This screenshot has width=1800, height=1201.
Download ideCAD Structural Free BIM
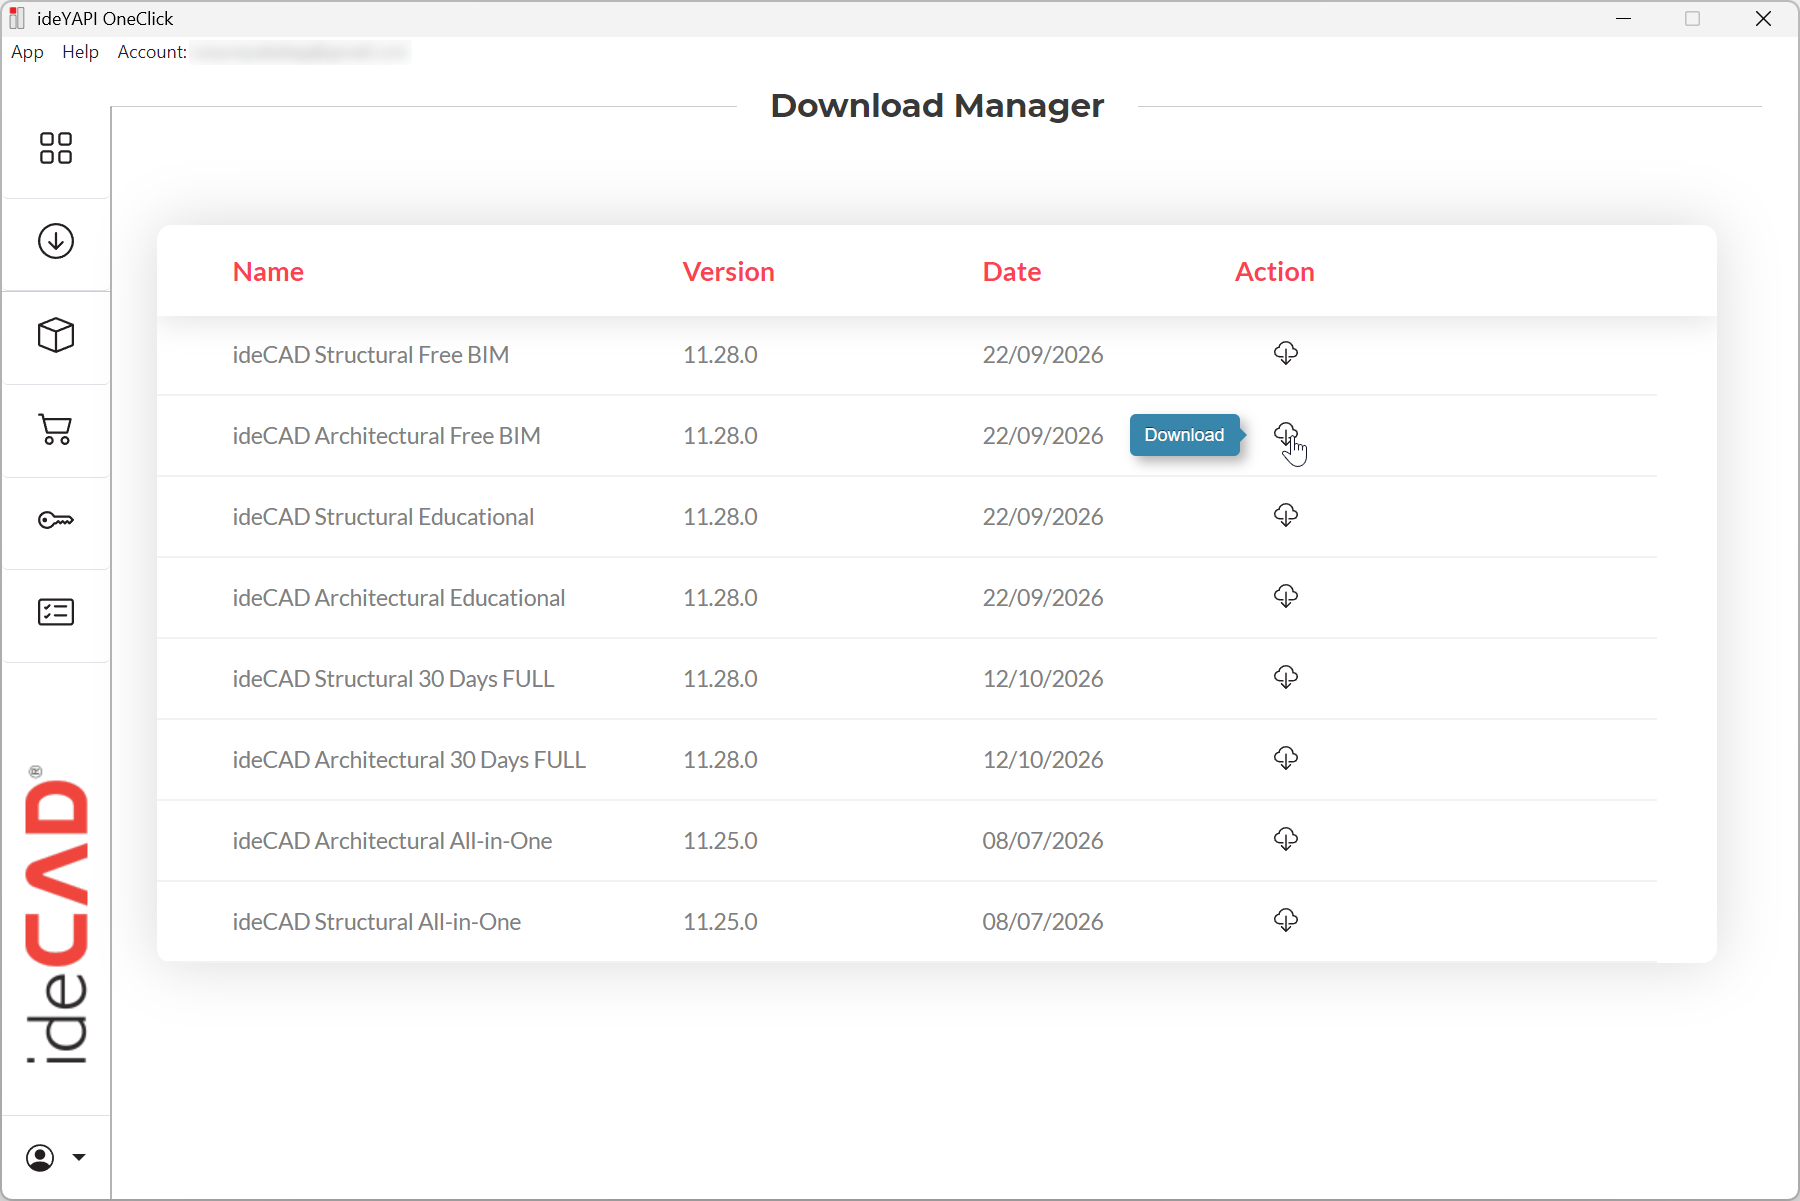[x=1286, y=353]
